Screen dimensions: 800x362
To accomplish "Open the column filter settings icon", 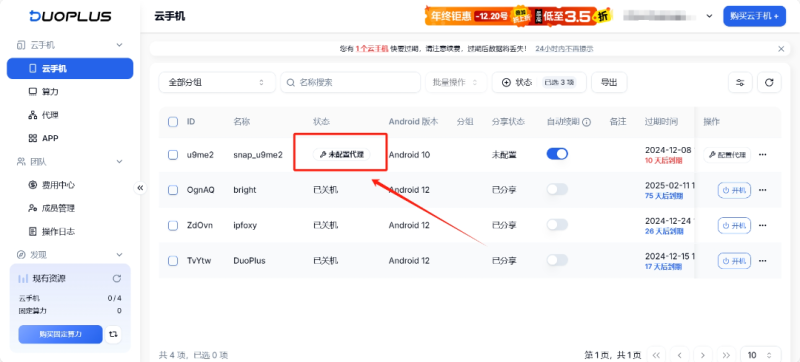I will 740,83.
